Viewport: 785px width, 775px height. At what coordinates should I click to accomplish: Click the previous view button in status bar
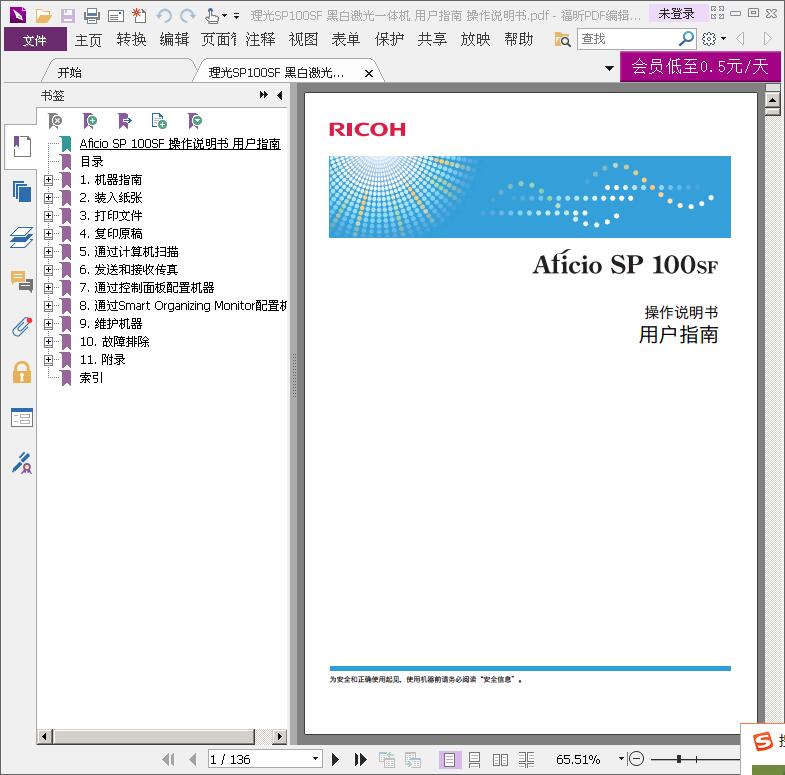pos(387,759)
